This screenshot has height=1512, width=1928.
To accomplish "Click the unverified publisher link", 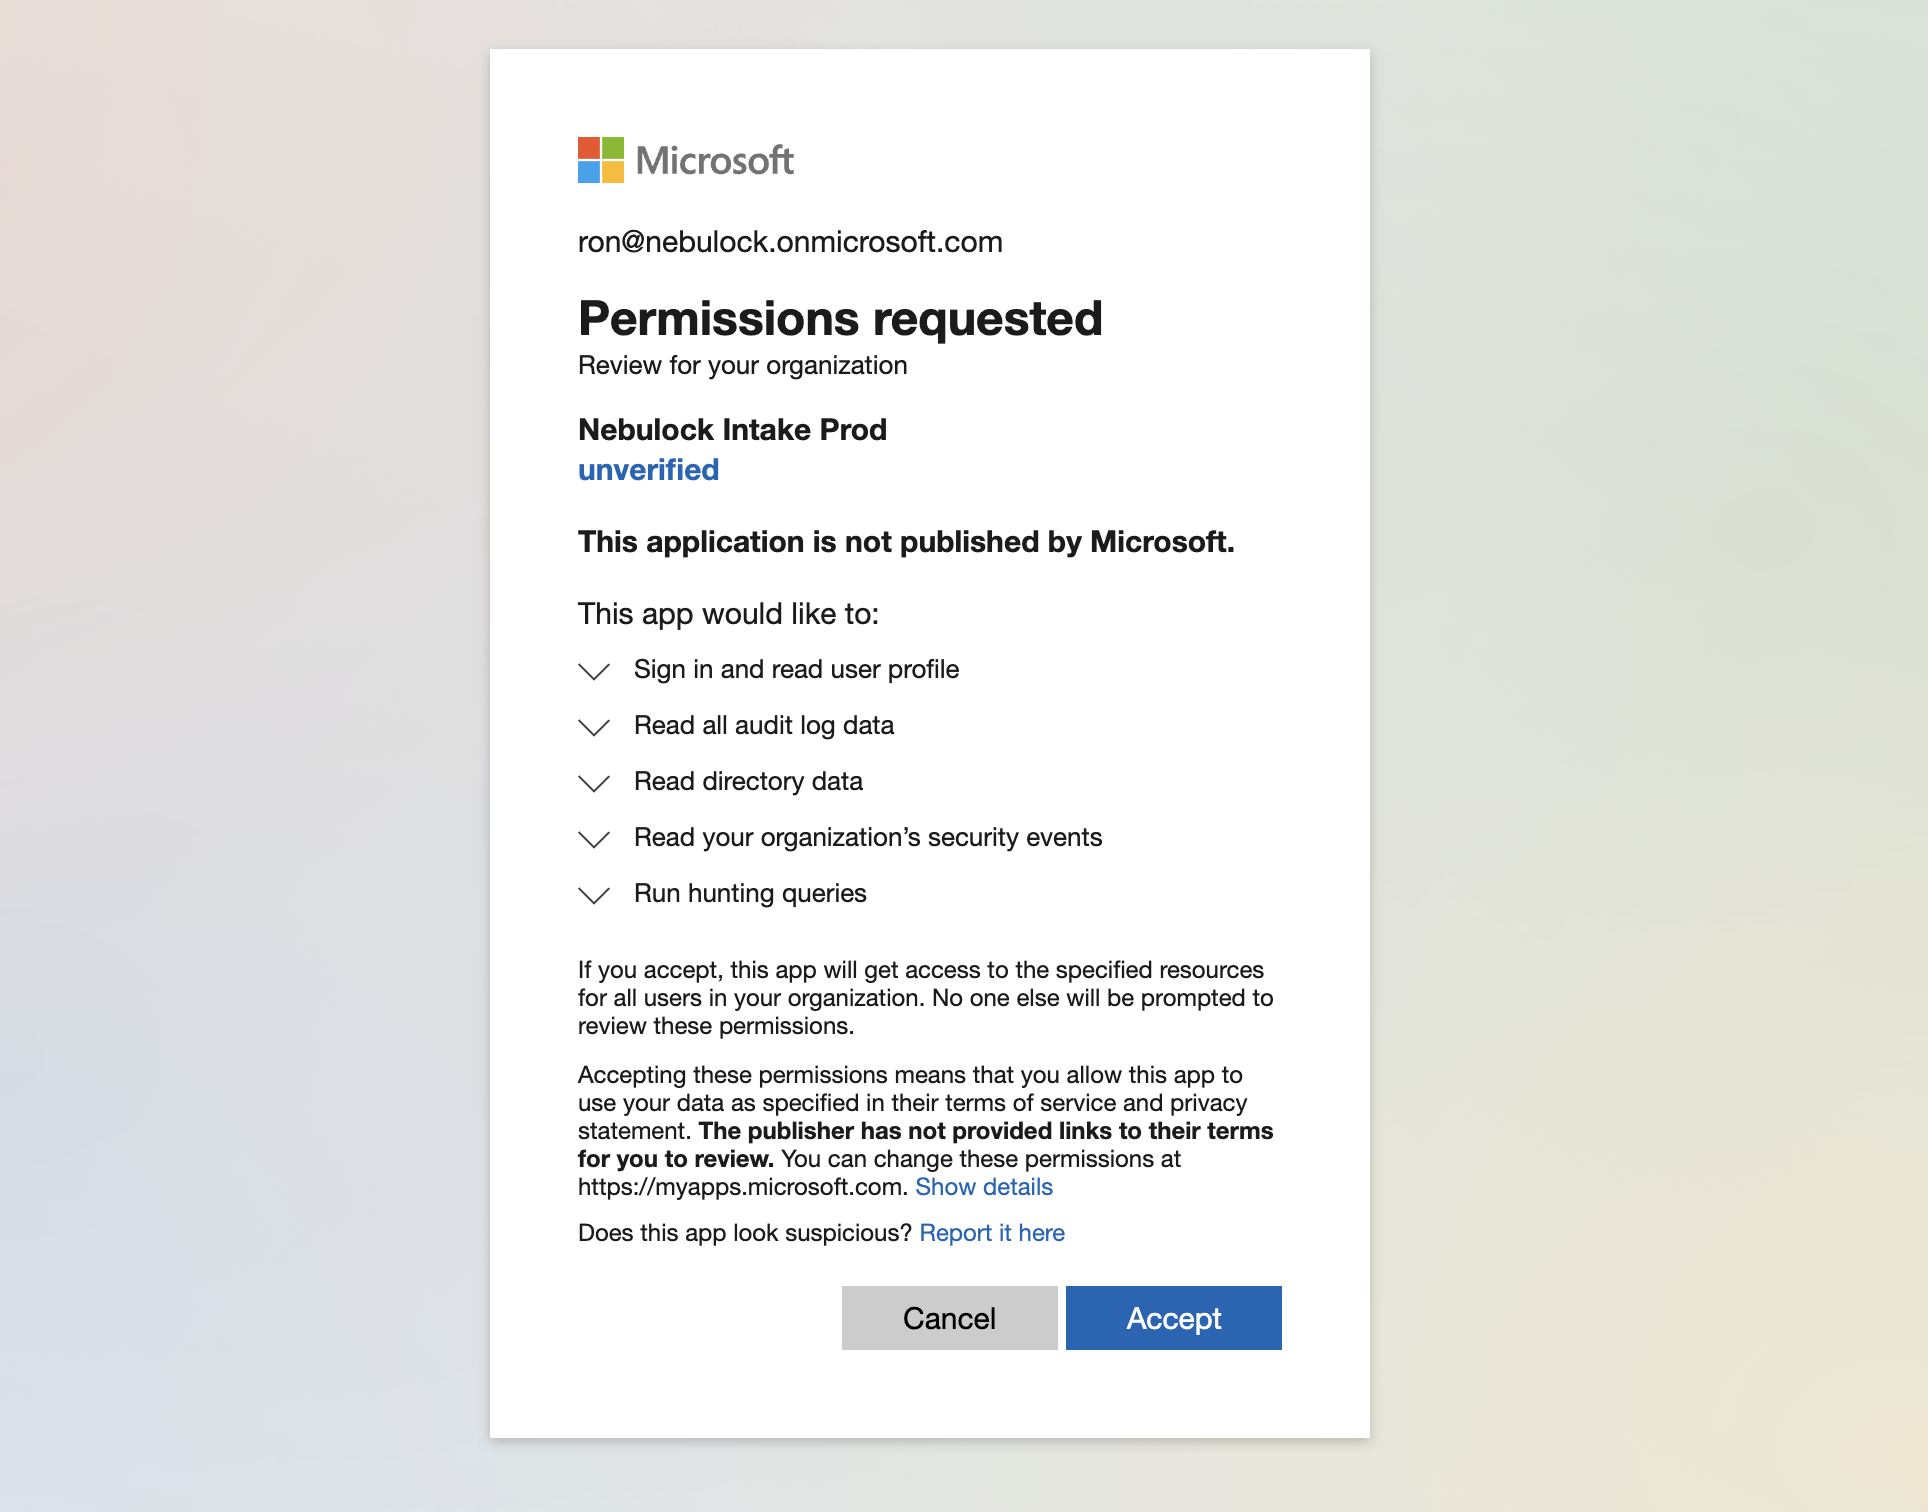I will (x=648, y=470).
